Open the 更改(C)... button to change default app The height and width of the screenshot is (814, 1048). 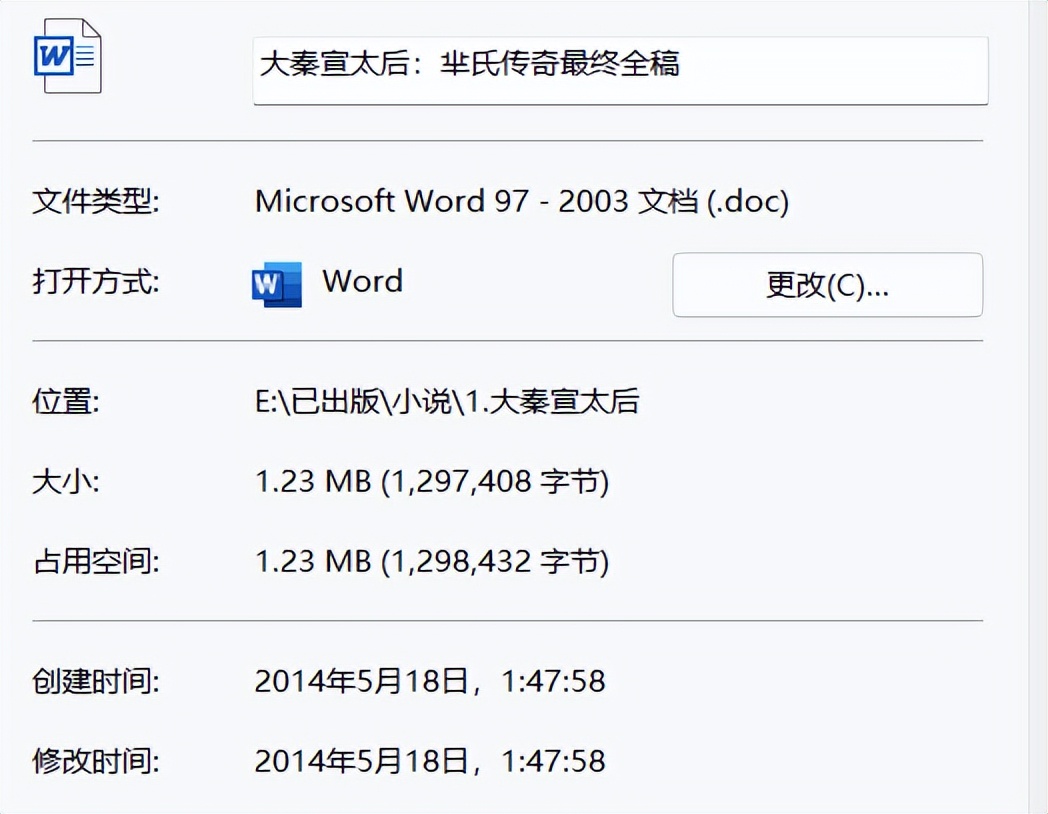(x=828, y=285)
